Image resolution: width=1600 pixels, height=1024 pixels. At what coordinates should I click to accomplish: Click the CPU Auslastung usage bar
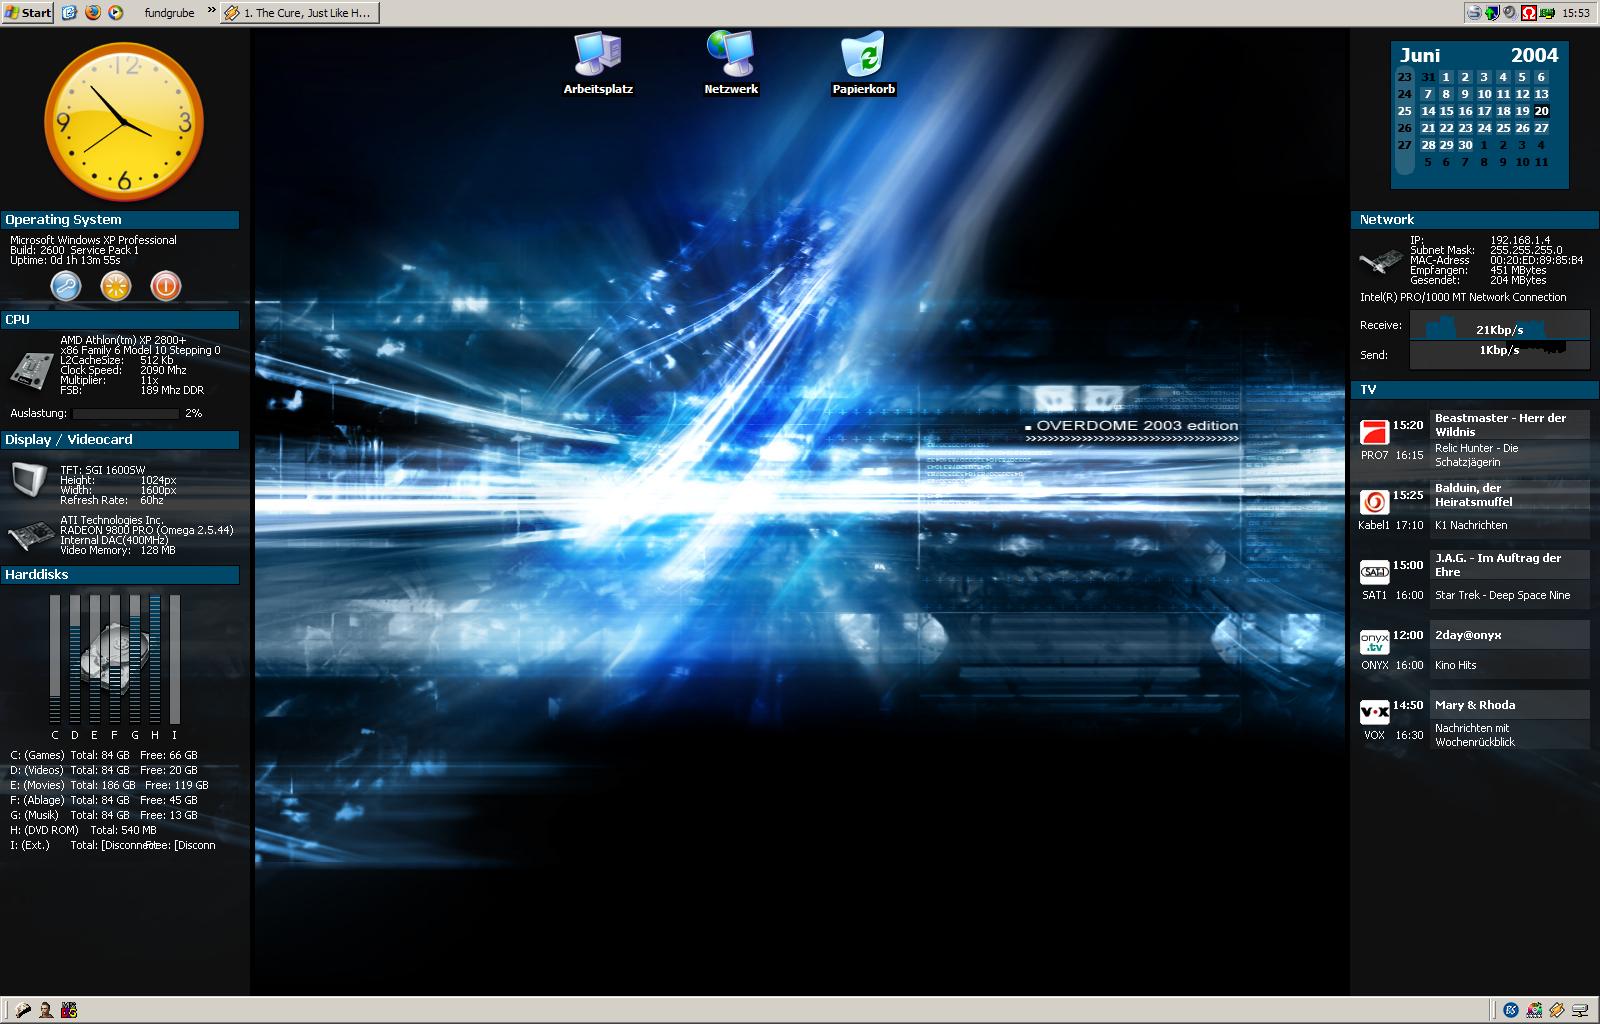point(125,413)
